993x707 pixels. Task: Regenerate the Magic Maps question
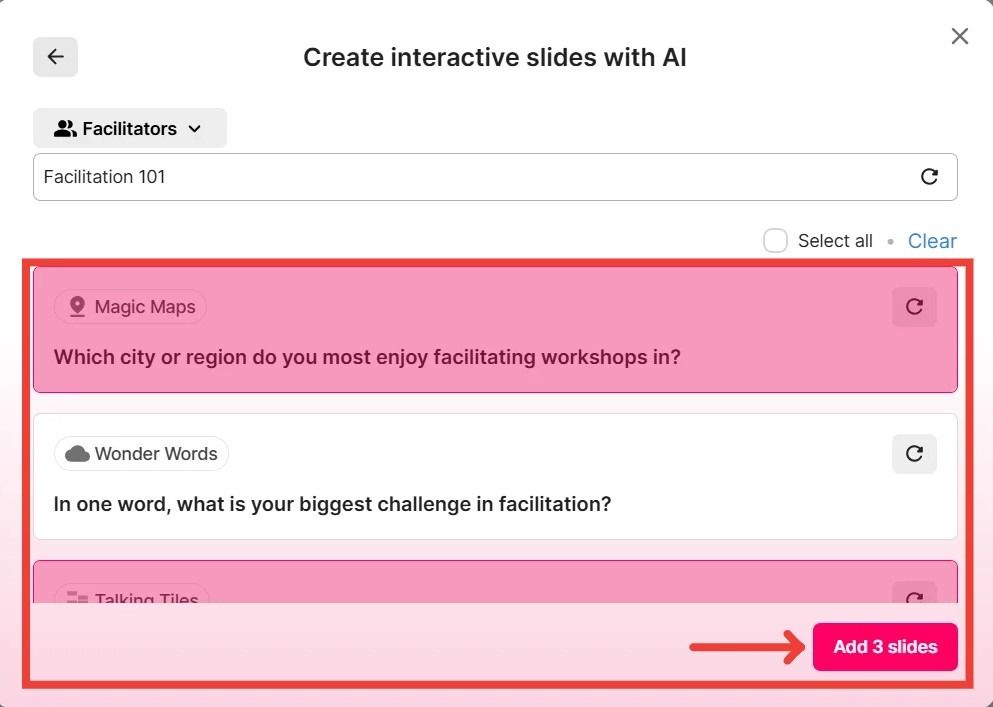coord(914,307)
